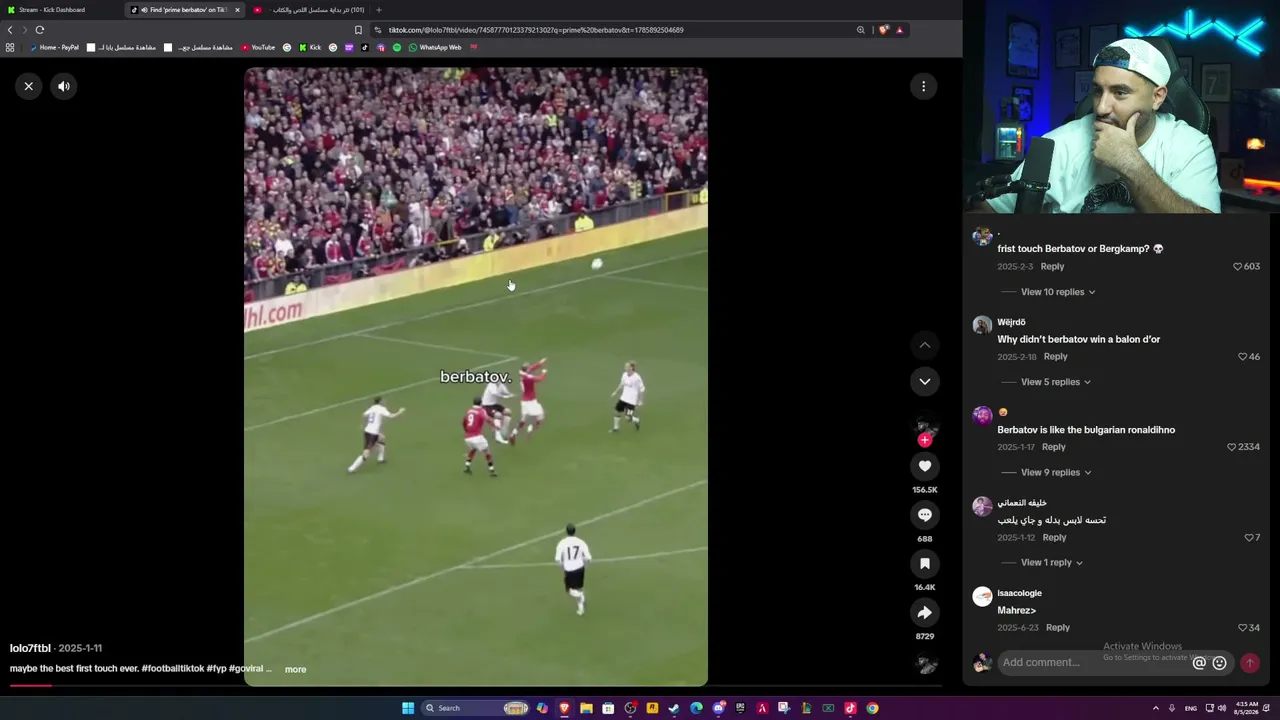
Task: Reply to the 'Berbatov or Bergkamp' comment
Action: tap(1052, 267)
